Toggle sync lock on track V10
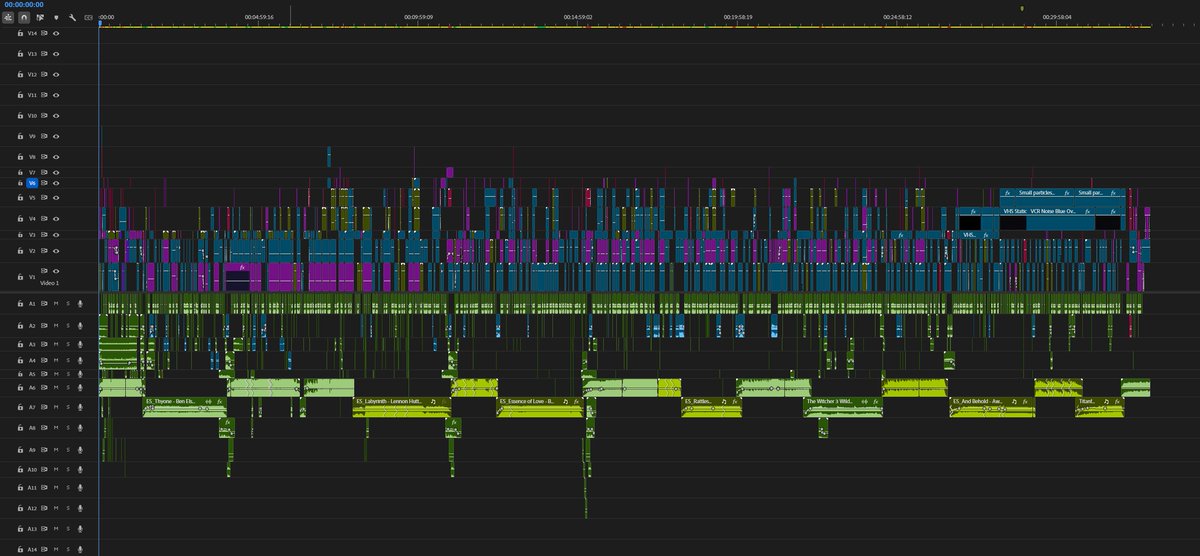 [46, 116]
